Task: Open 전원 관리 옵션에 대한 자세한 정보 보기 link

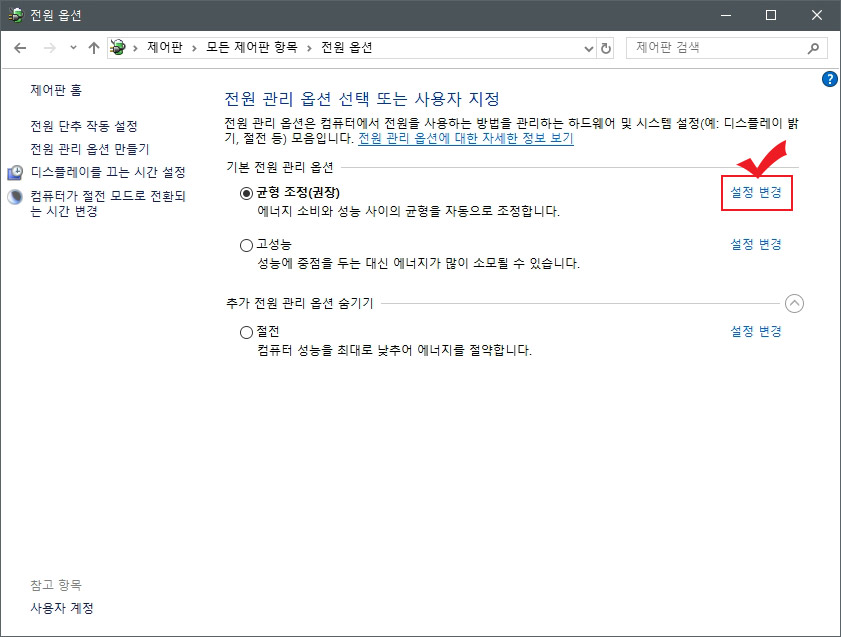Action: tap(466, 138)
